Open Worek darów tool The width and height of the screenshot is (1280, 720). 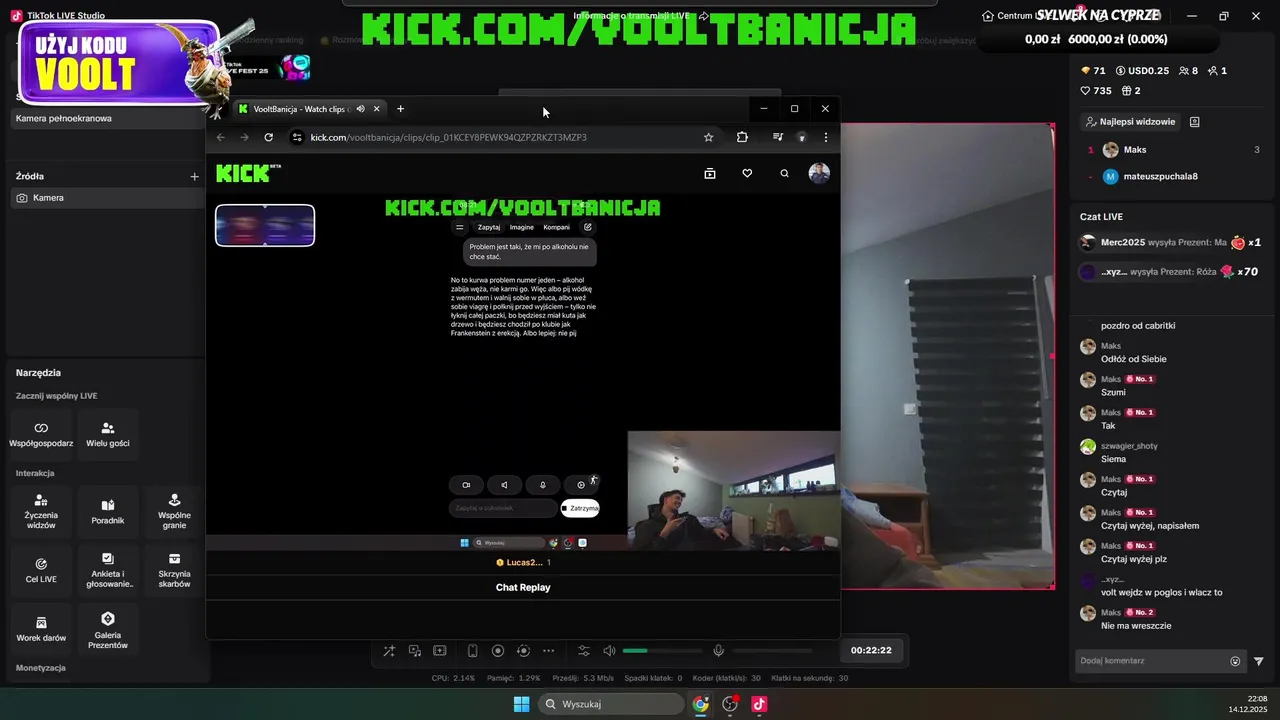(41, 628)
